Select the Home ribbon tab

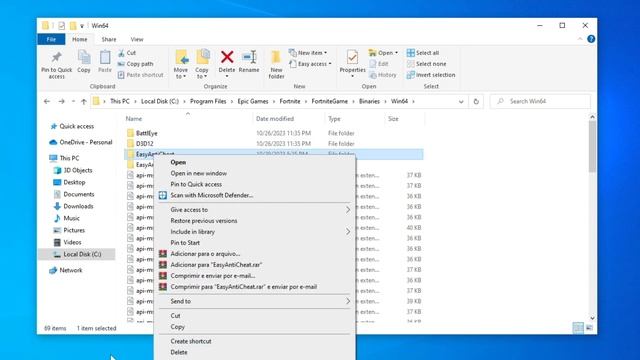tap(80, 39)
